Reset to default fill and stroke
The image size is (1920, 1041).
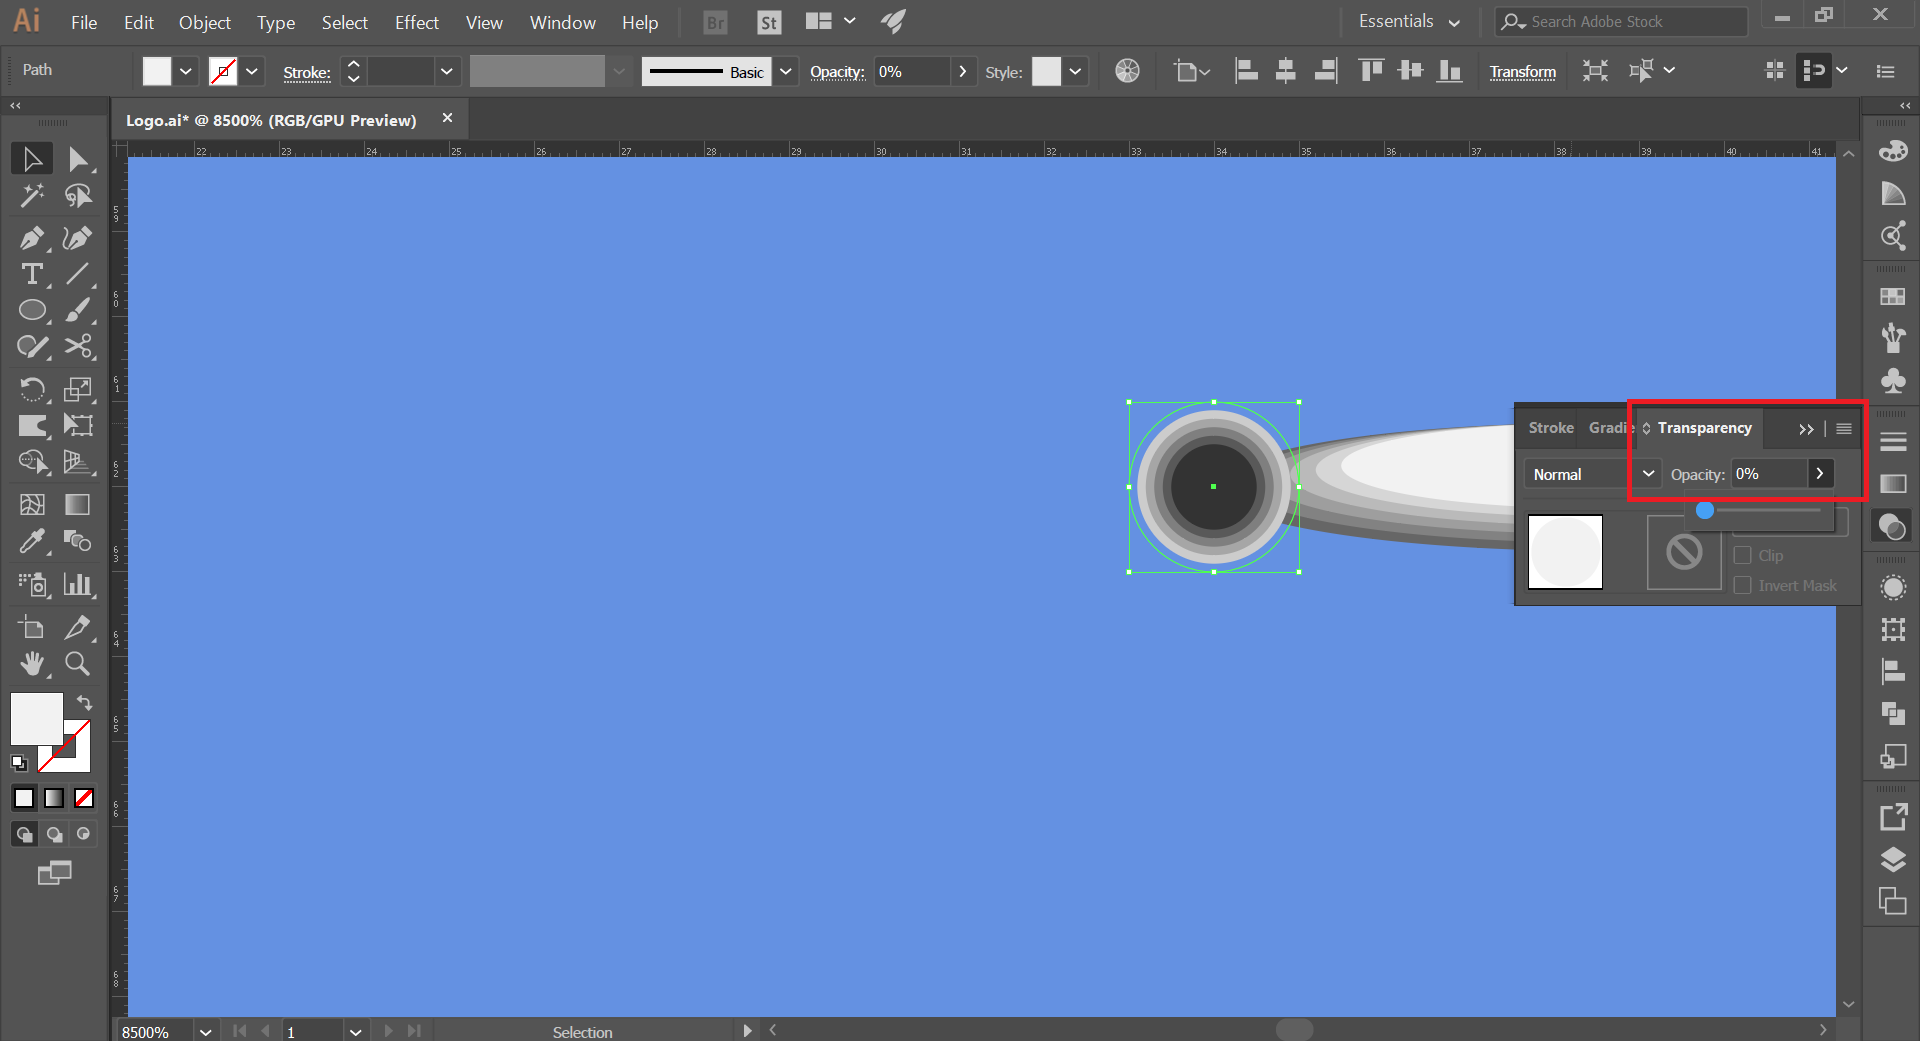point(19,763)
